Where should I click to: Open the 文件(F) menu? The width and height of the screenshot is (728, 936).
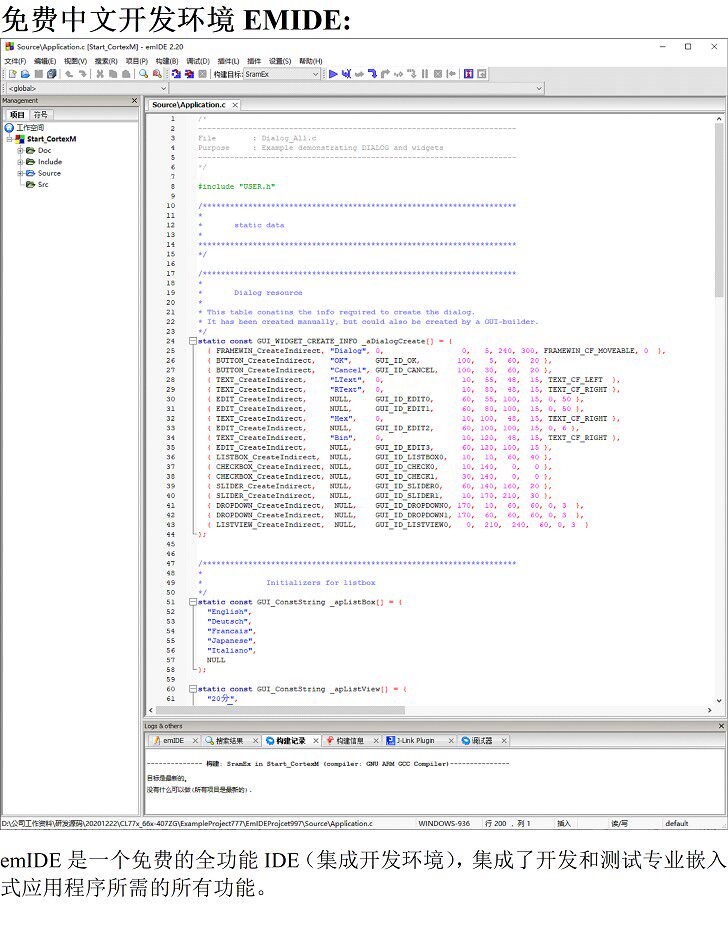point(15,61)
